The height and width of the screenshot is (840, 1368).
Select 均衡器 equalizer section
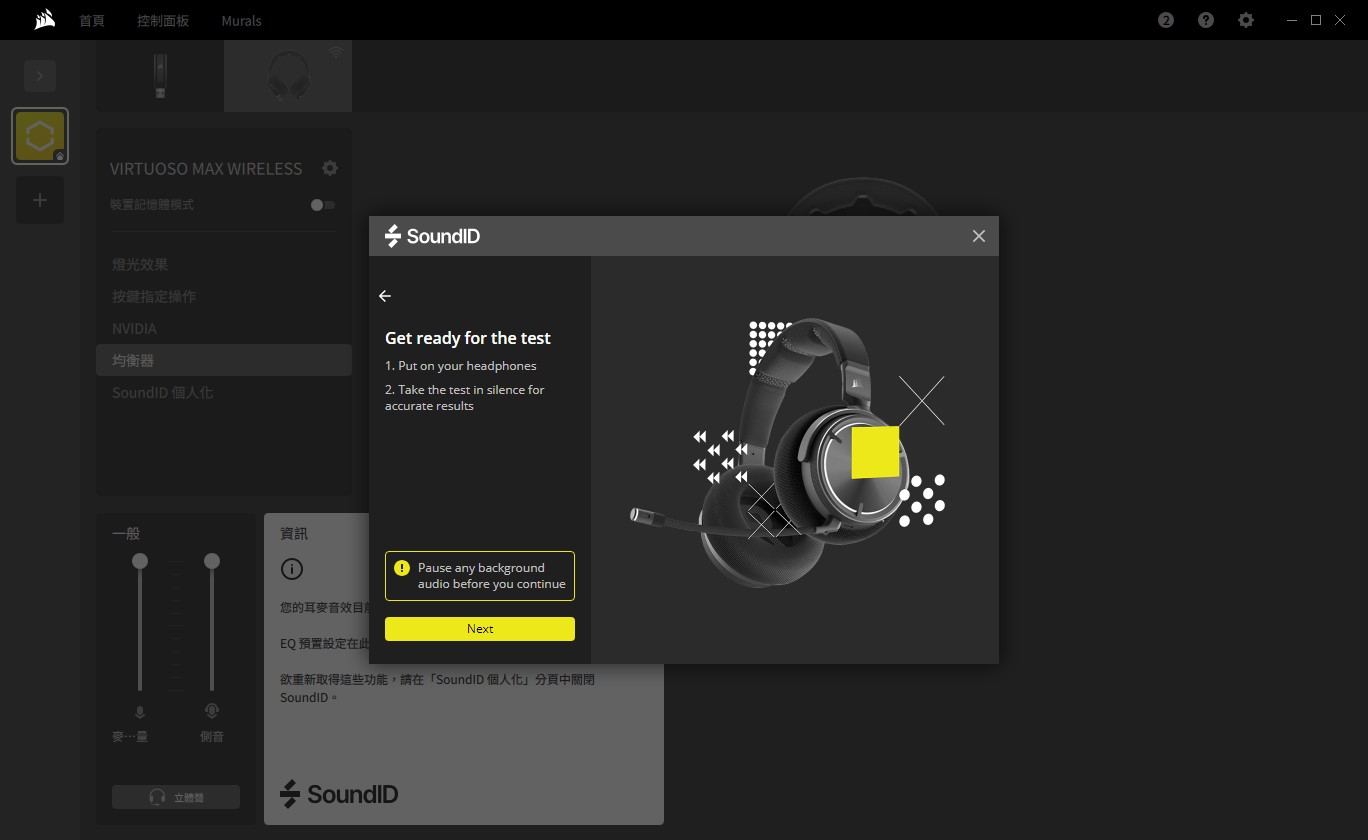coord(224,360)
